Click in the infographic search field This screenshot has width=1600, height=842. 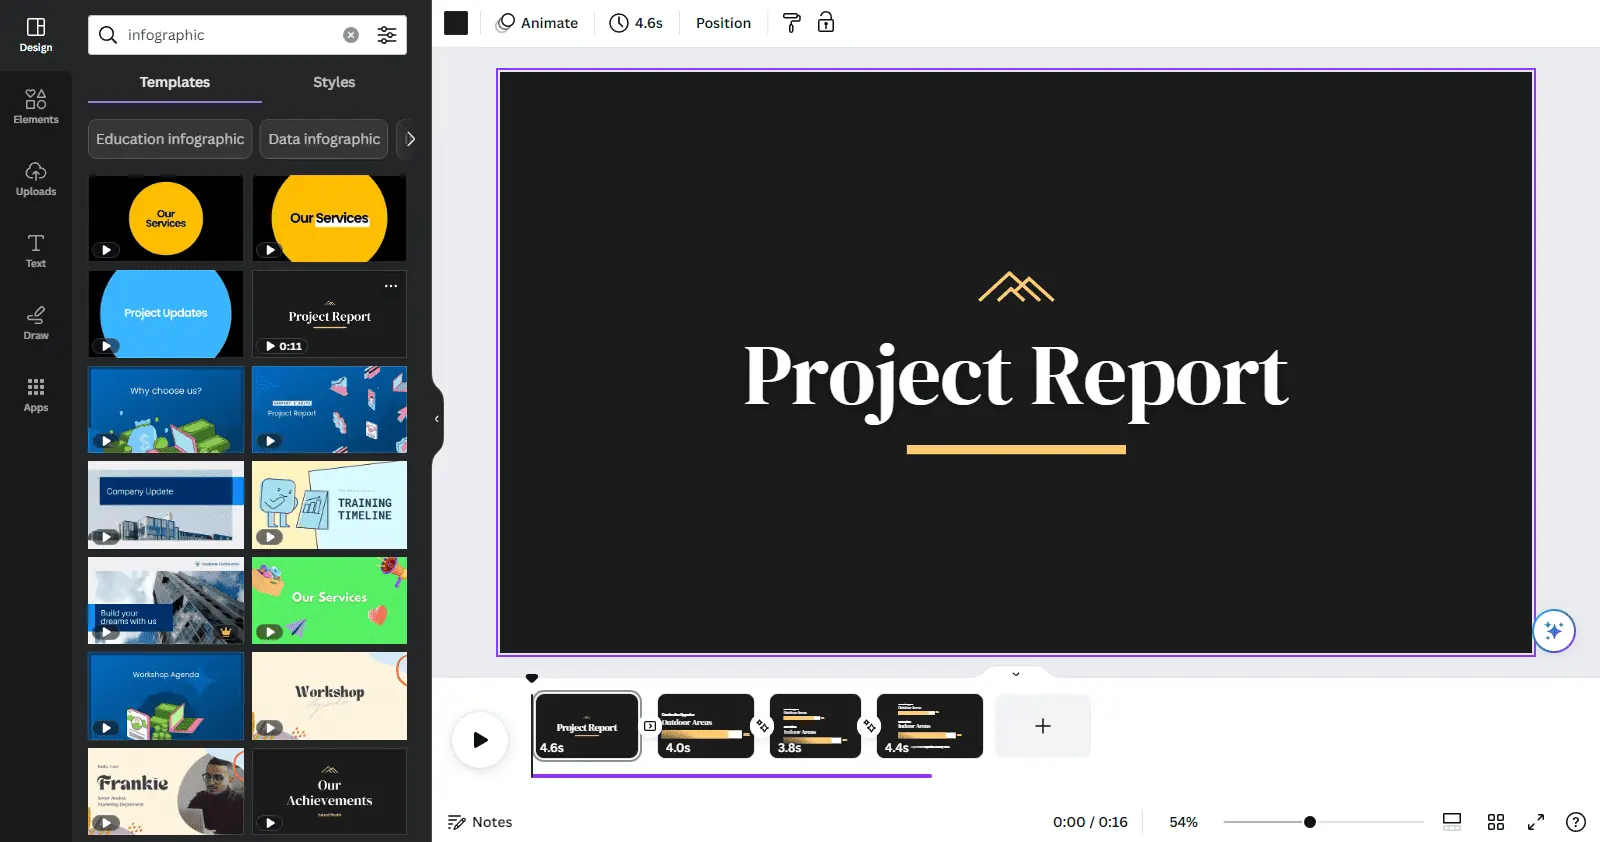coord(232,35)
